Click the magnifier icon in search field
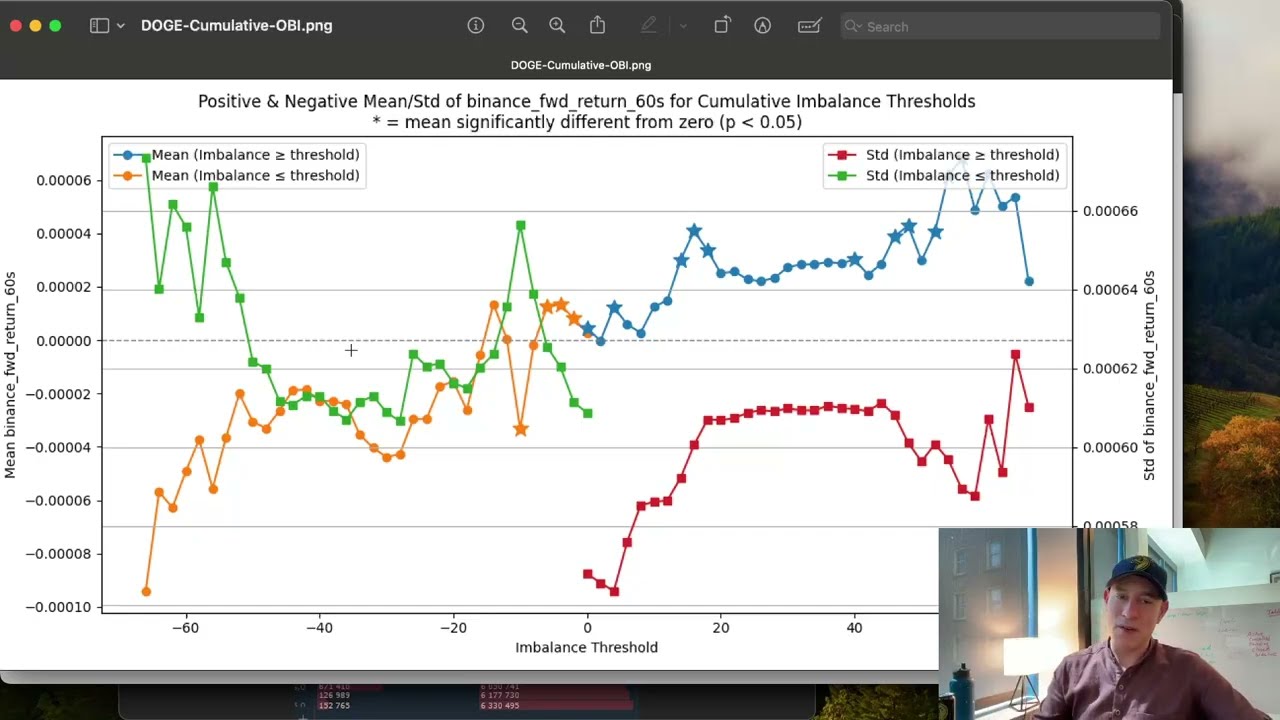This screenshot has width=1280, height=720. click(853, 26)
